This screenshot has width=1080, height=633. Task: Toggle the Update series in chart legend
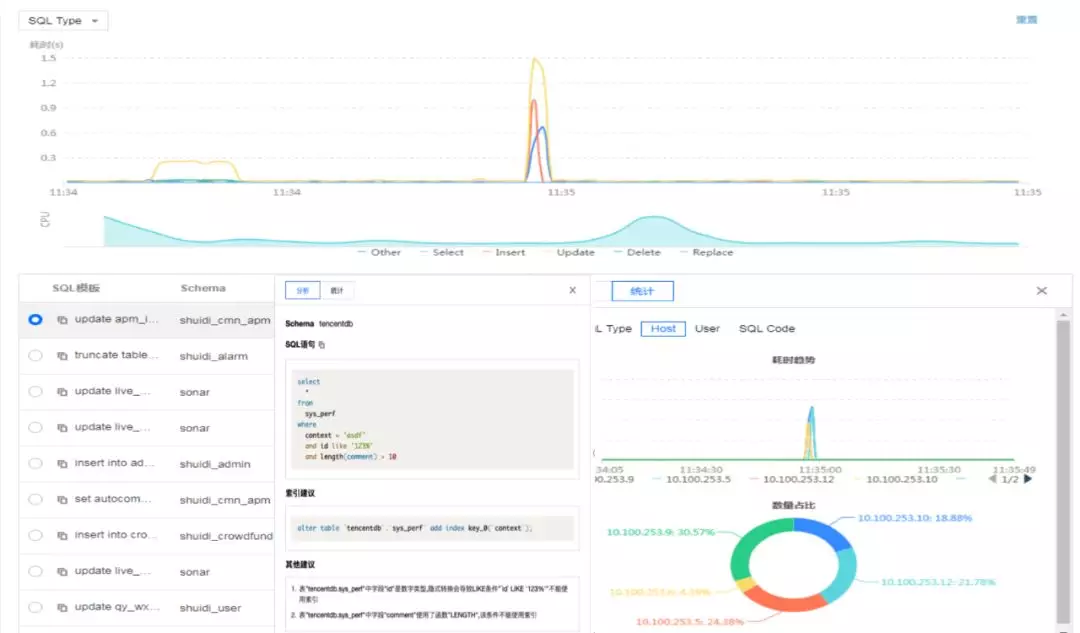tap(575, 253)
